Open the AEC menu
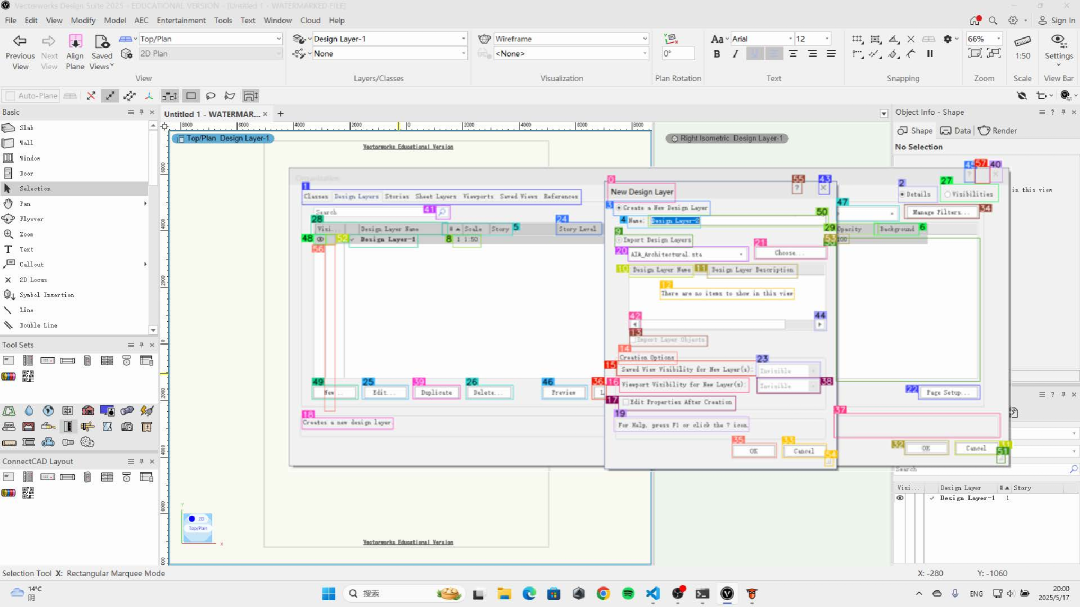The width and height of the screenshot is (1080, 607). tap(141, 20)
